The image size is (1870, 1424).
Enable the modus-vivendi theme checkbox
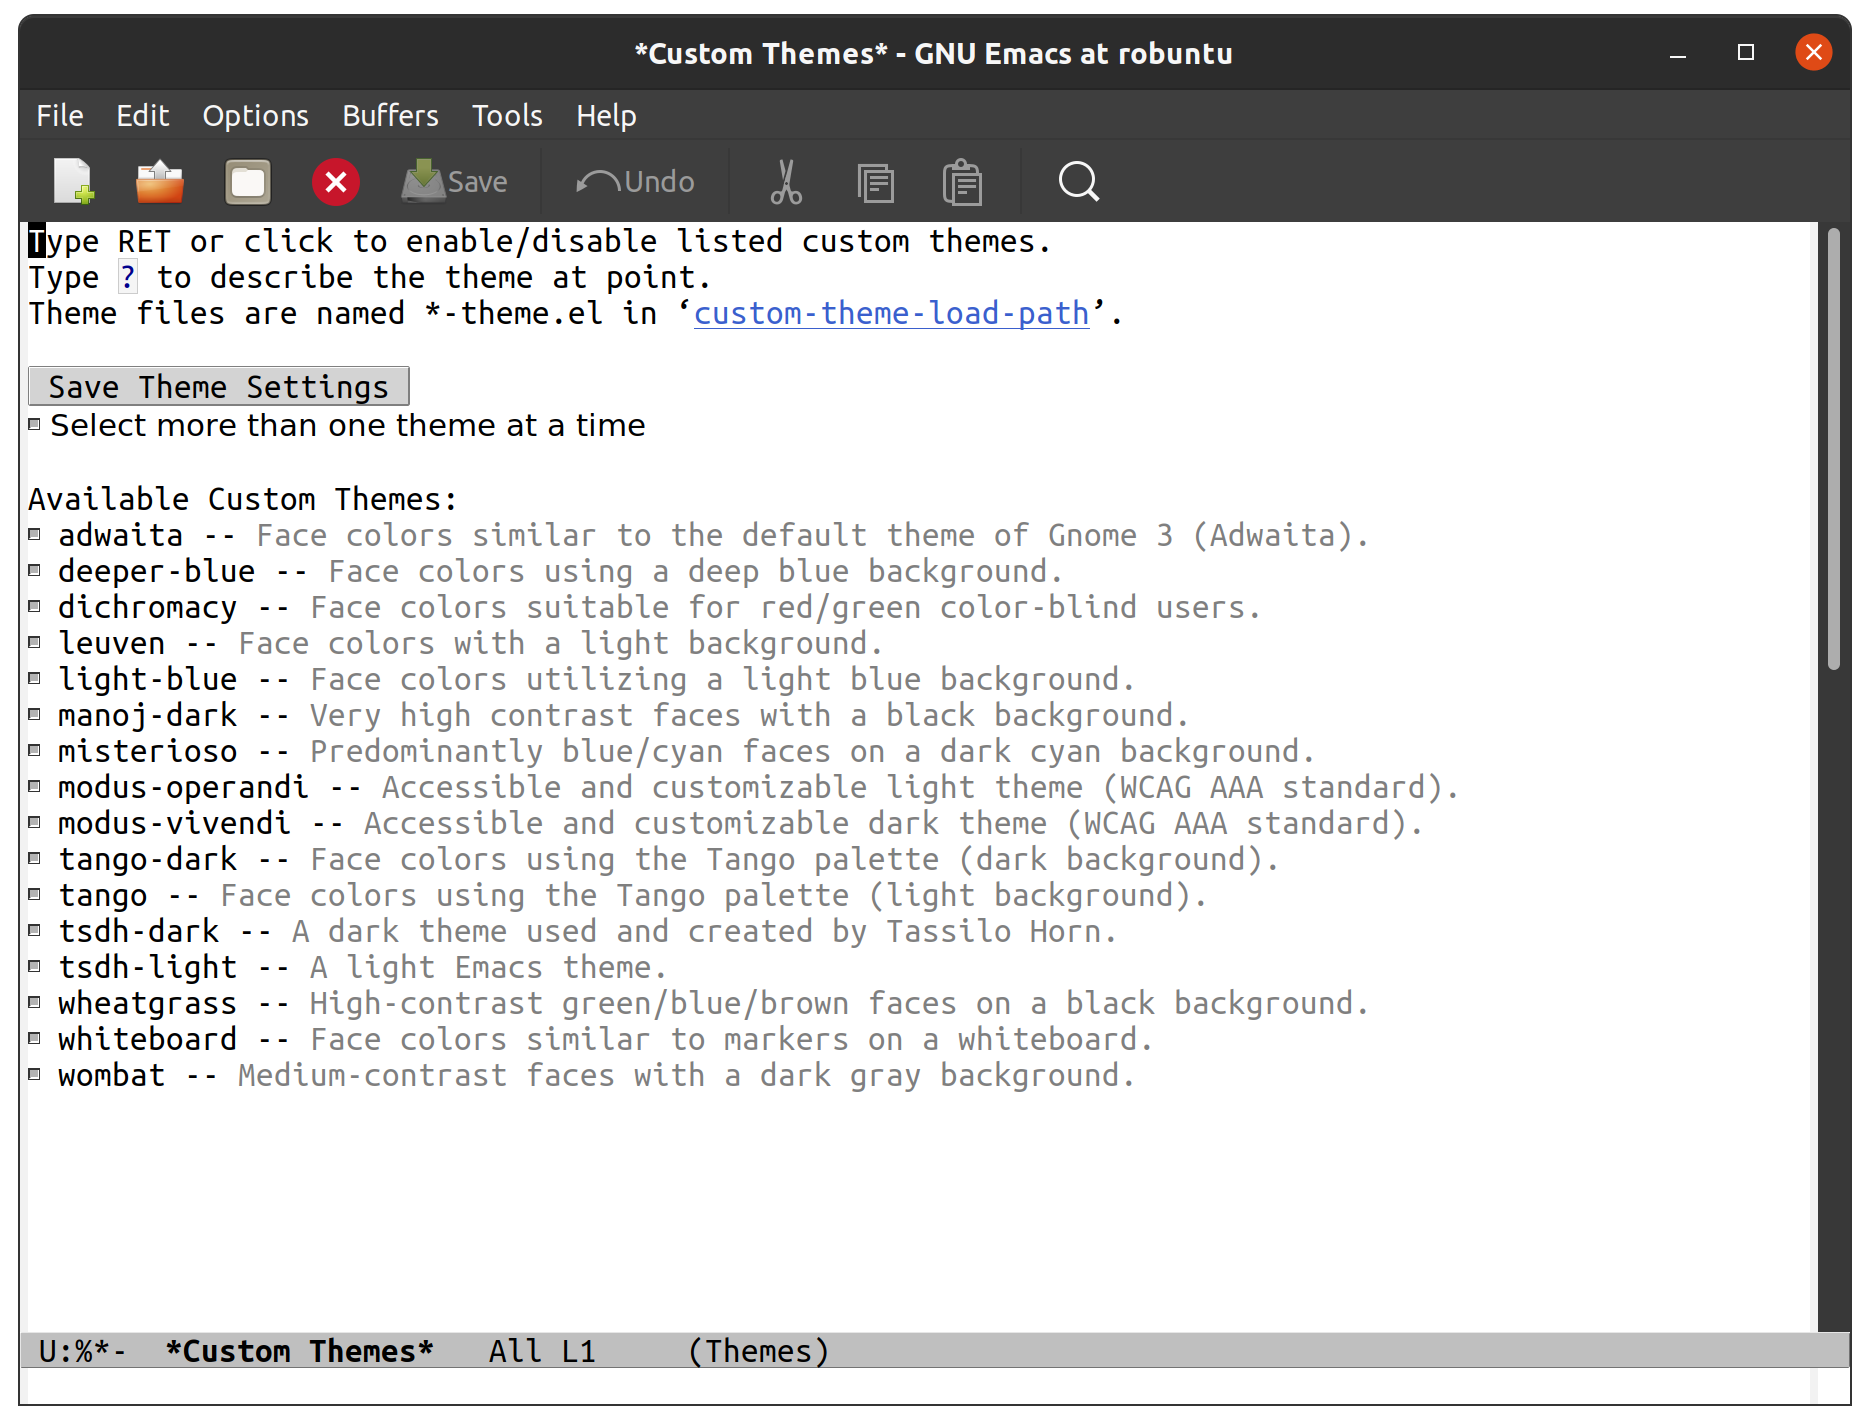[35, 822]
